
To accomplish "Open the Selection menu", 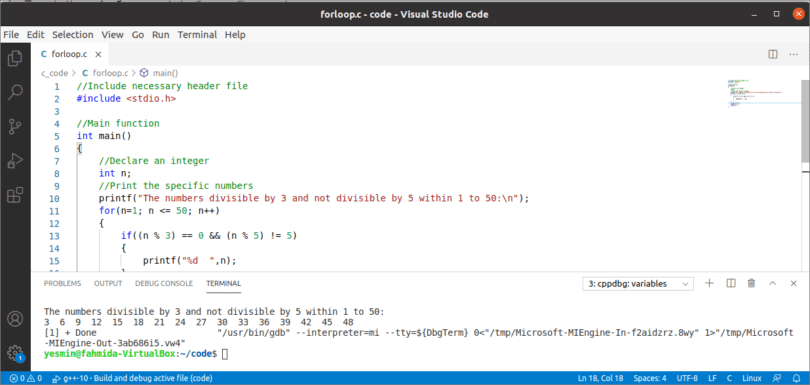I will pos(73,35).
